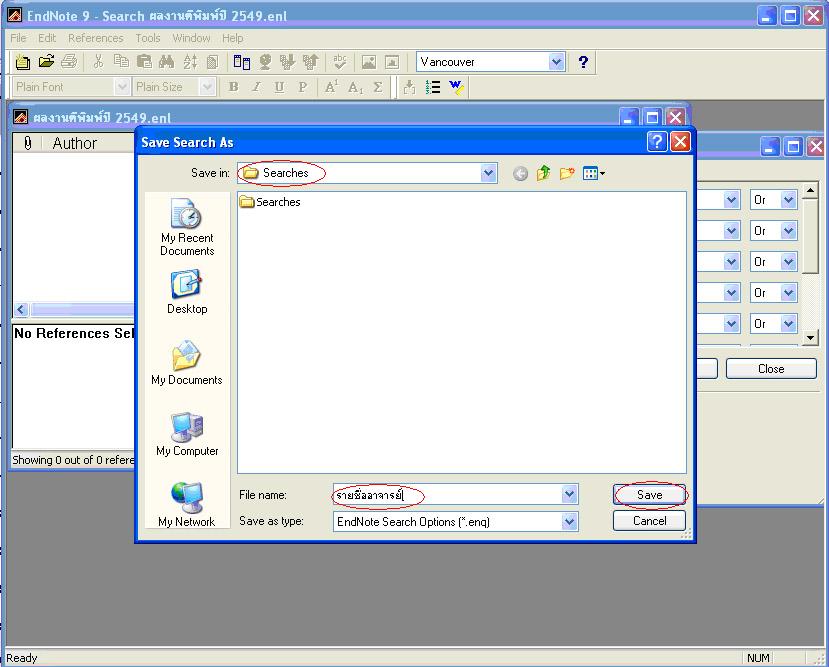Viewport: 829px width, 667px height.
Task: Click the Author column header
Action: pos(75,143)
